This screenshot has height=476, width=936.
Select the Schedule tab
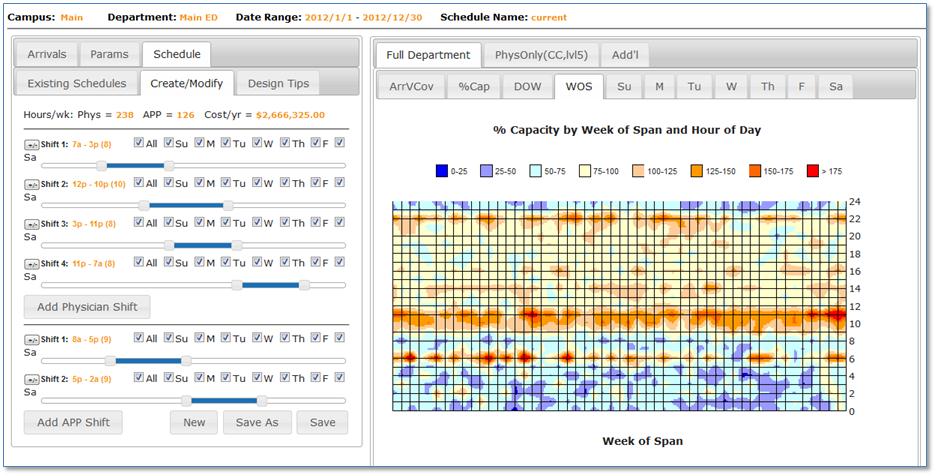(x=177, y=54)
